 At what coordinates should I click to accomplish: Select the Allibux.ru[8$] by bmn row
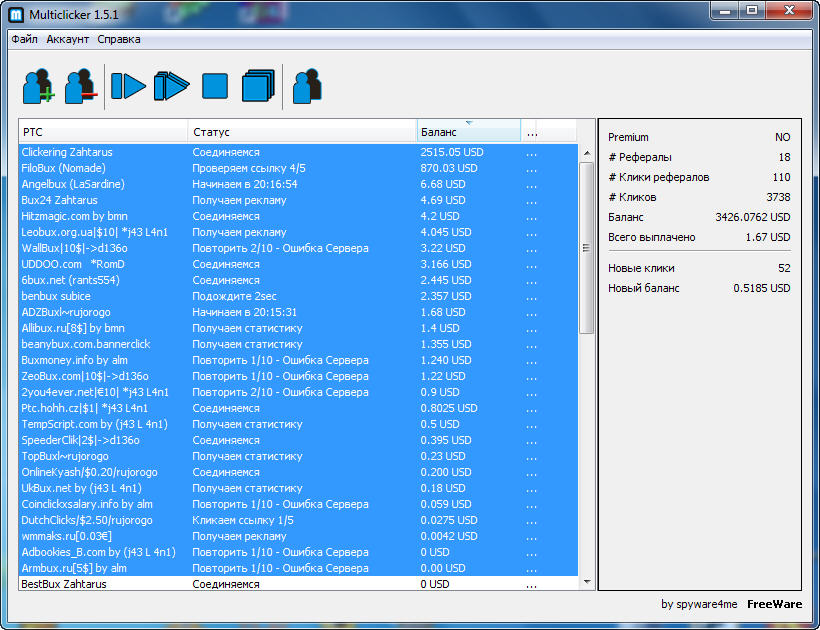click(x=299, y=328)
